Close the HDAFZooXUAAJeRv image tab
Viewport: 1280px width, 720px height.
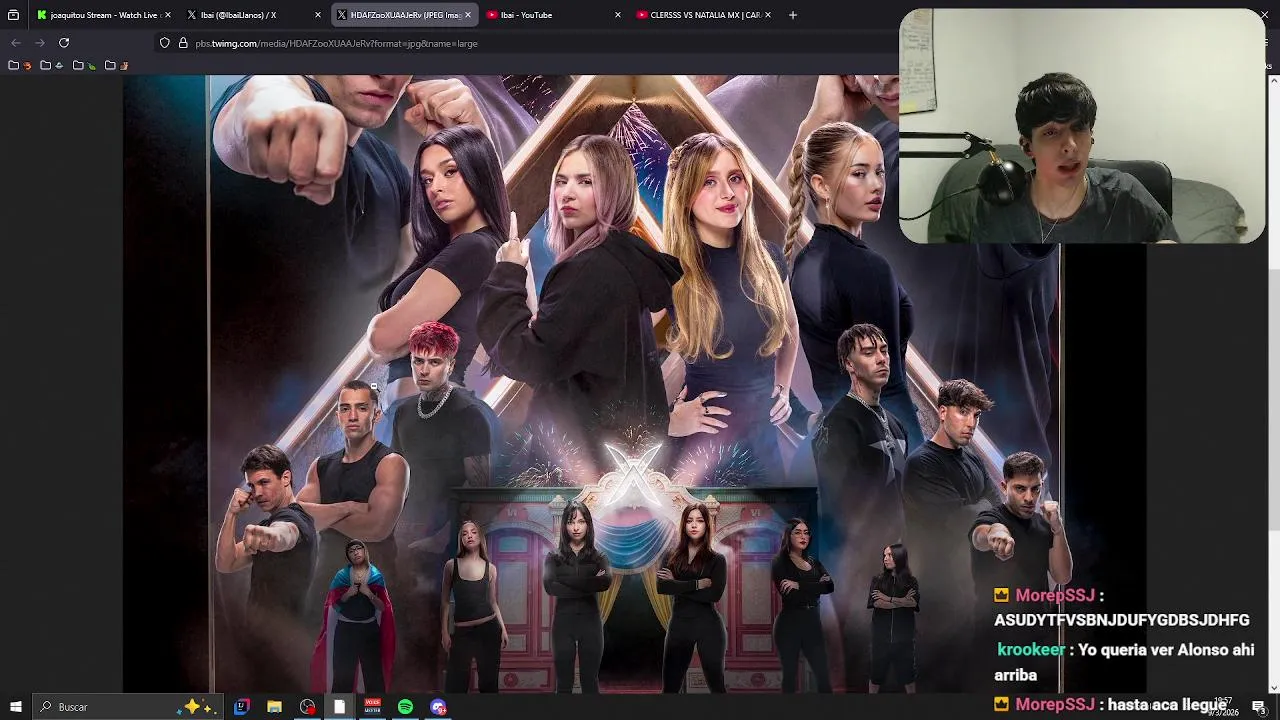click(467, 15)
